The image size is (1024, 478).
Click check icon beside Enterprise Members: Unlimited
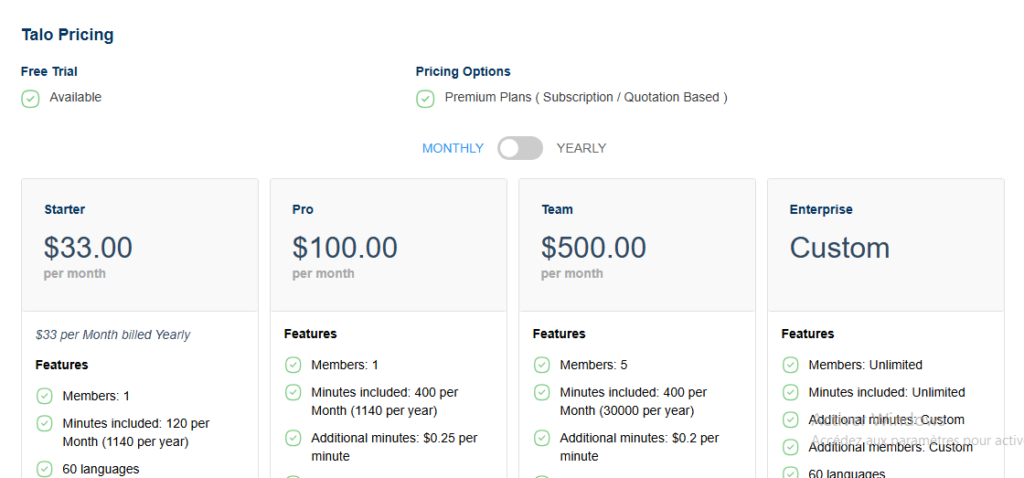click(x=791, y=365)
